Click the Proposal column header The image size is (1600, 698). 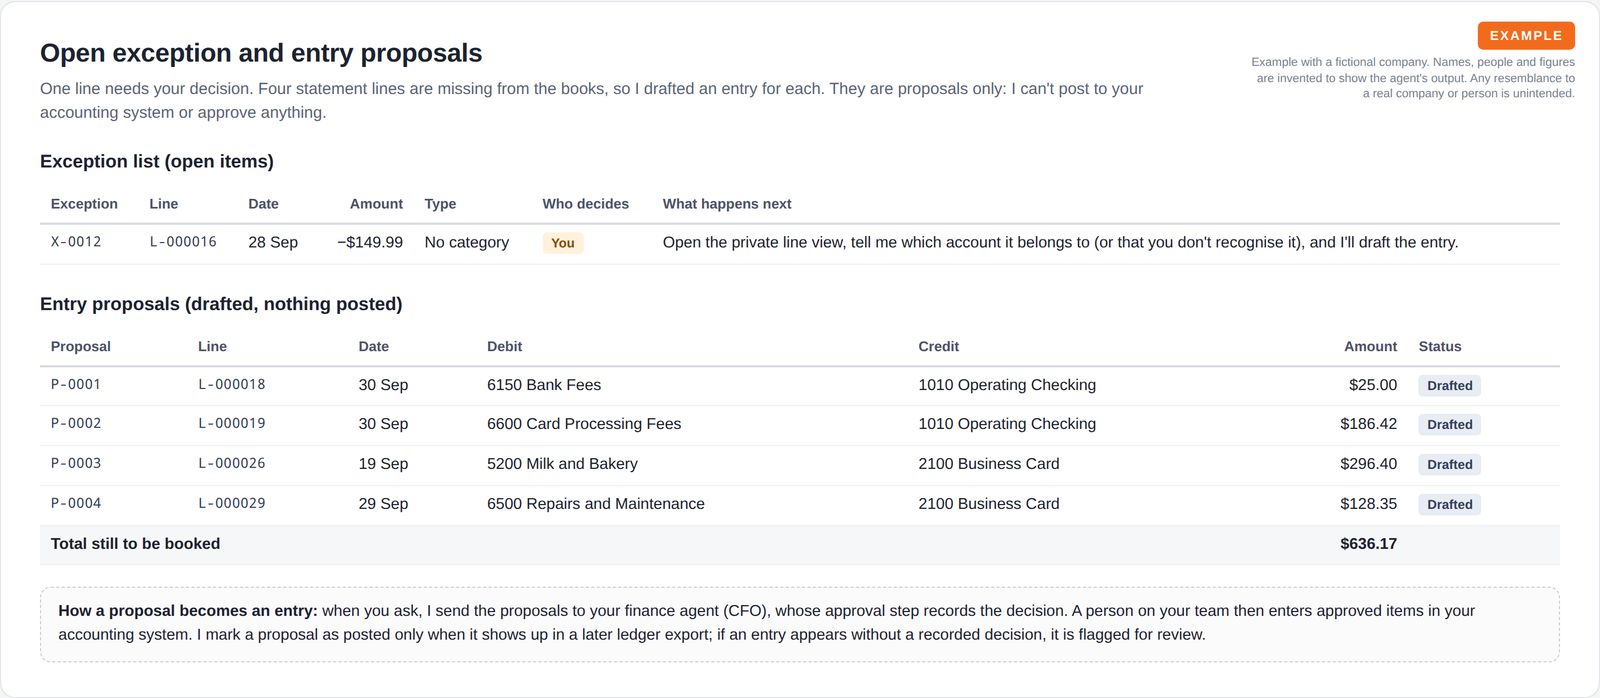pos(81,347)
